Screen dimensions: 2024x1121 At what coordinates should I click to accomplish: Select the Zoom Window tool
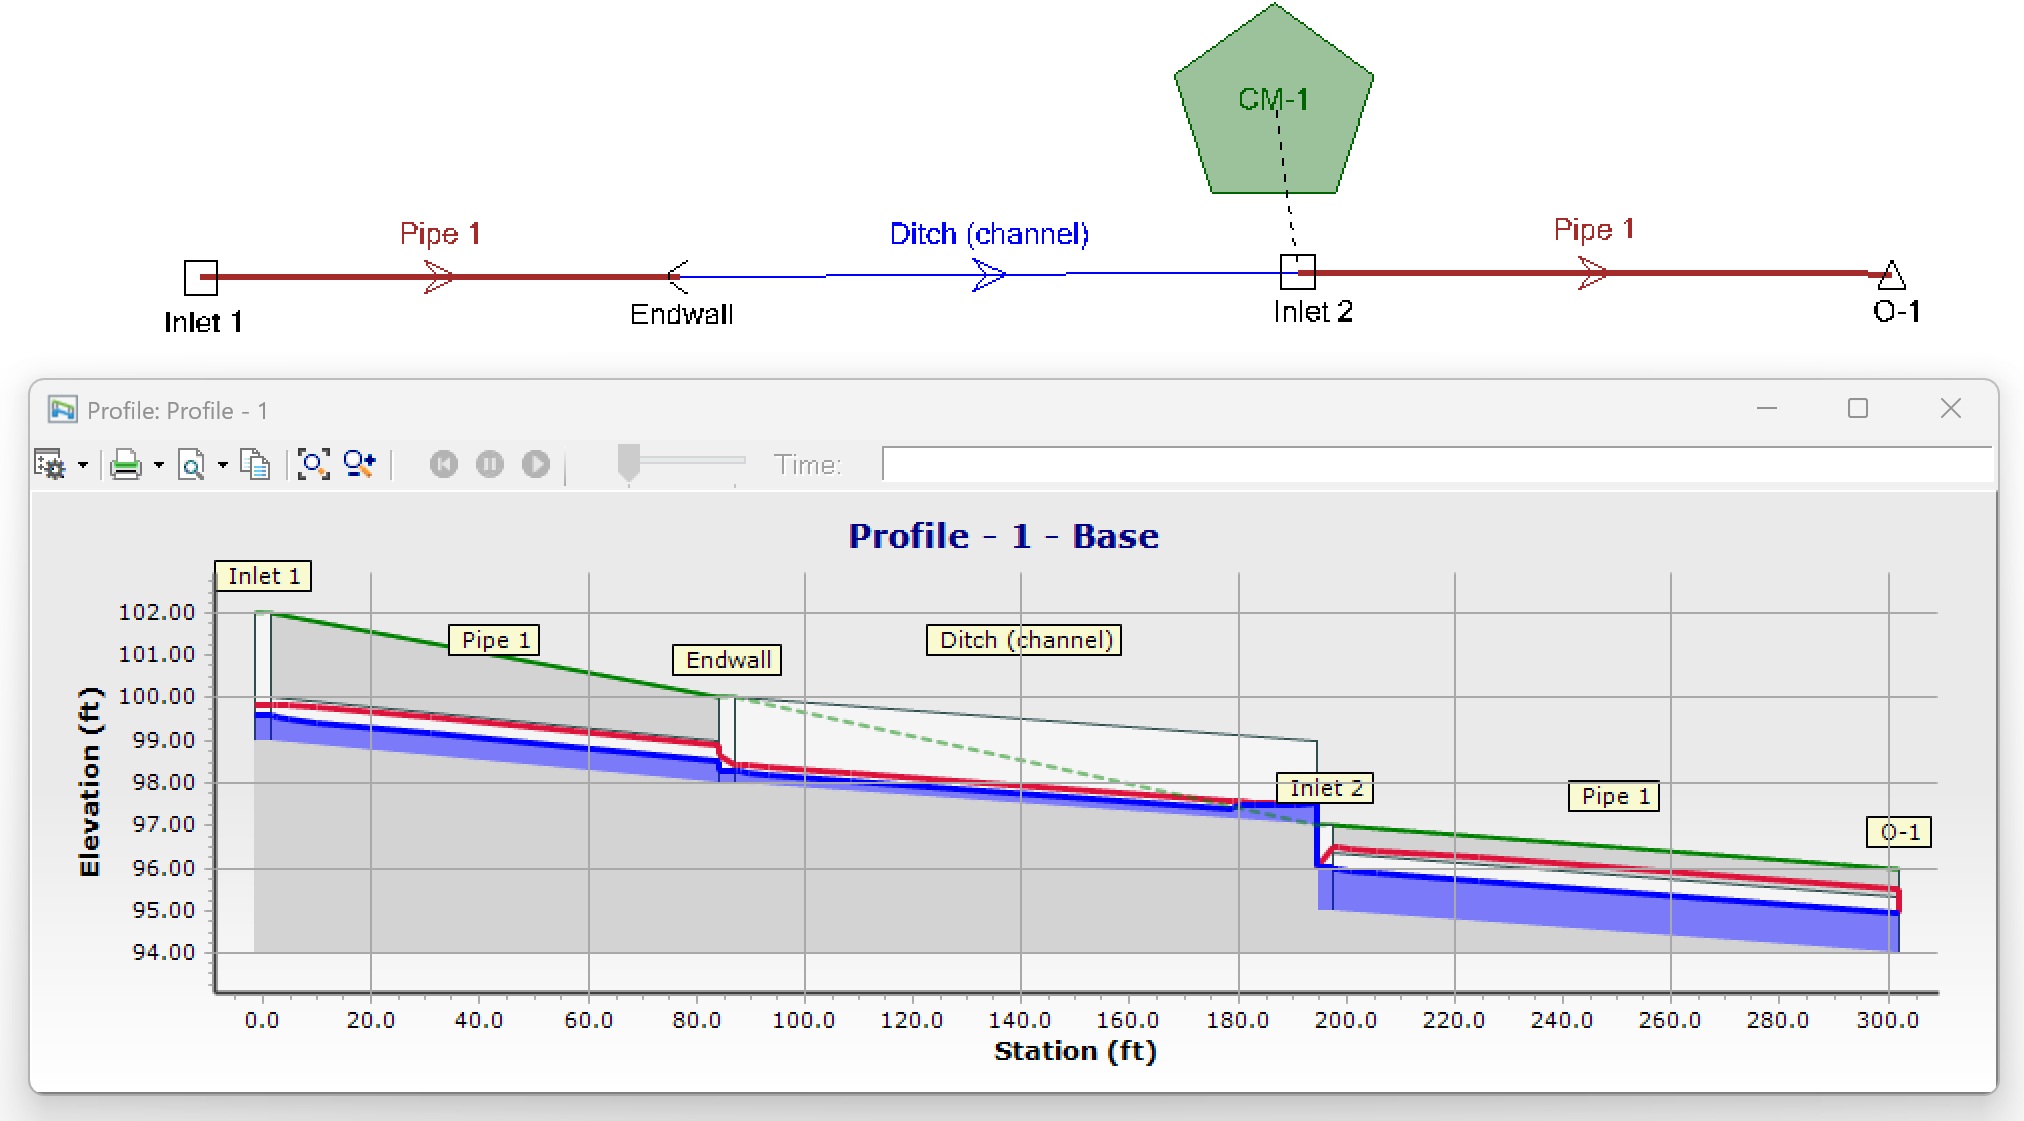pos(359,464)
